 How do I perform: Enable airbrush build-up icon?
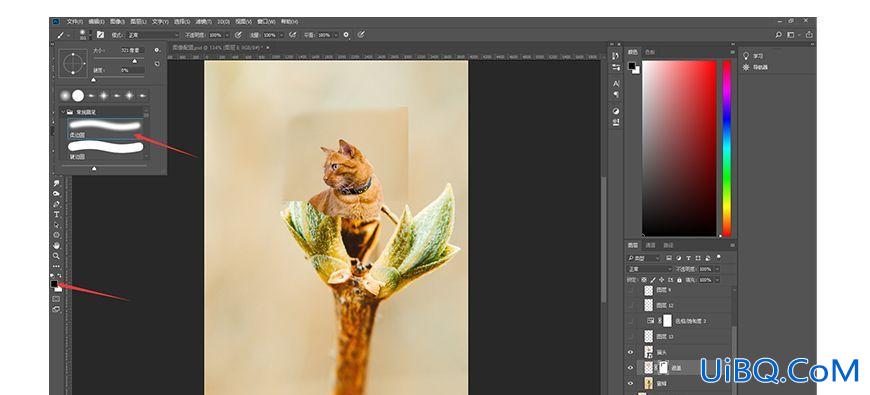292,35
